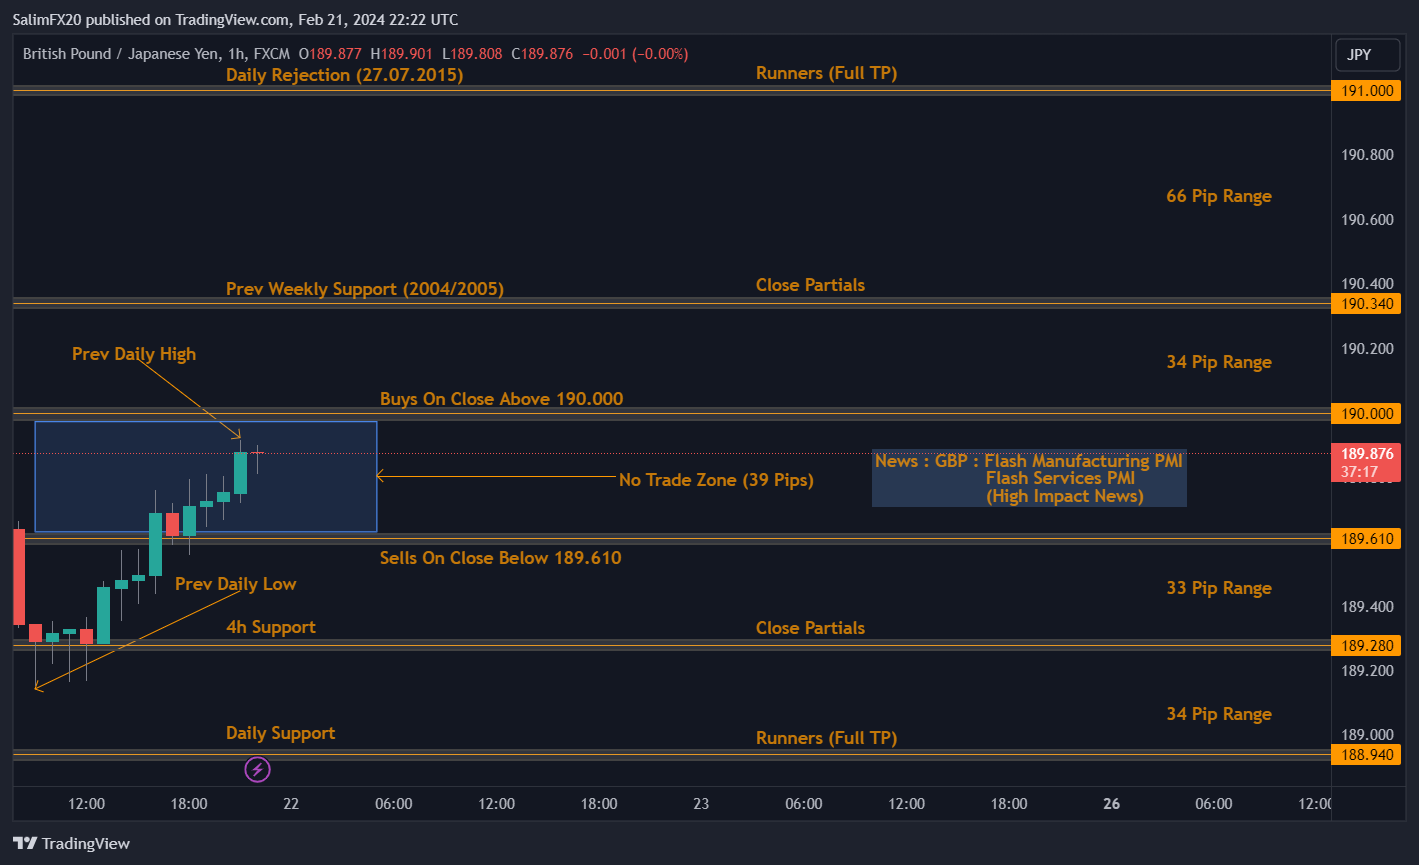Viewport: 1419px width, 865px height.
Task: Click the 189.280 orange price label
Action: 1366,646
